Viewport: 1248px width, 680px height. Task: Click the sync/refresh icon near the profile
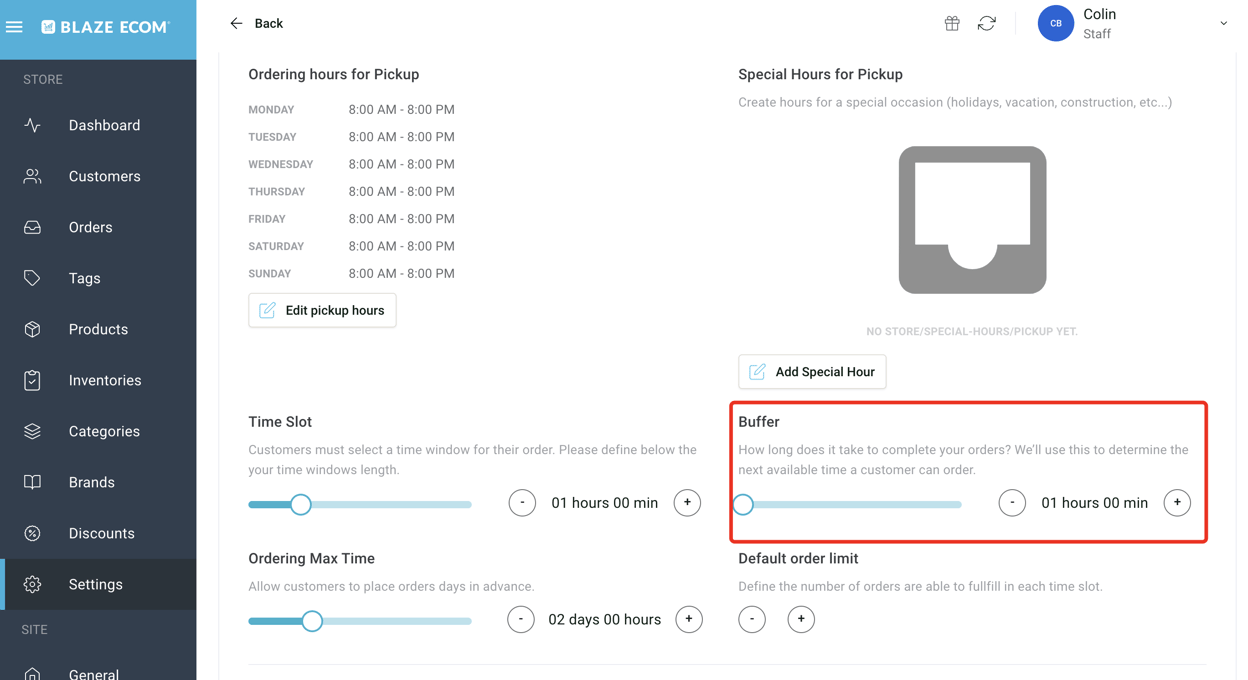coord(987,23)
